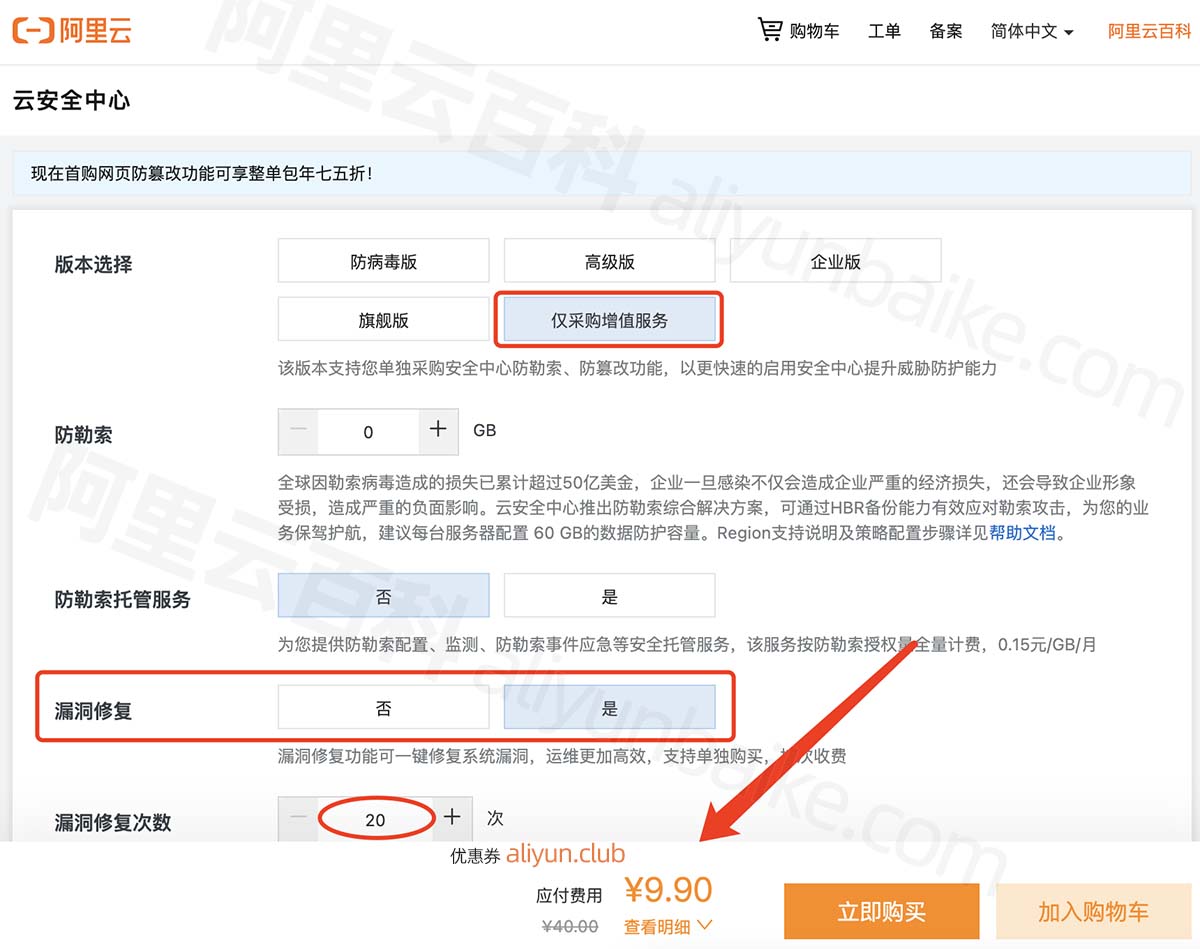Click the 防勒索托管服务 label

tap(122, 600)
